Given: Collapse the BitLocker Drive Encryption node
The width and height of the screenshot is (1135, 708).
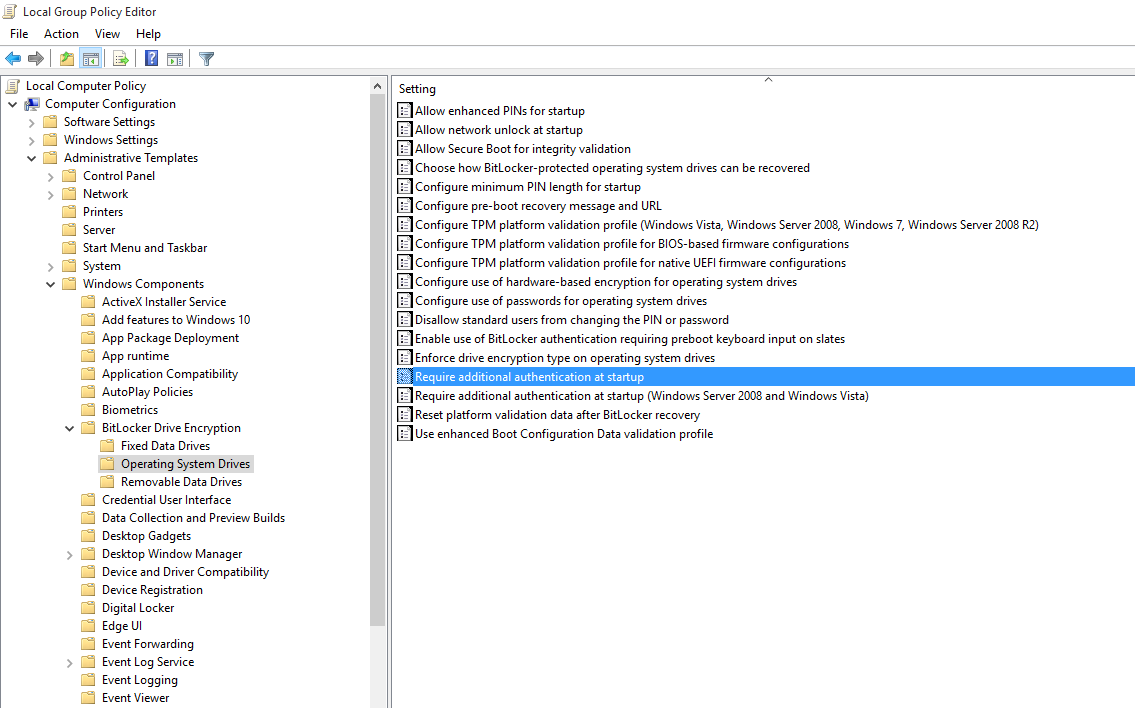Looking at the screenshot, I should [x=69, y=429].
